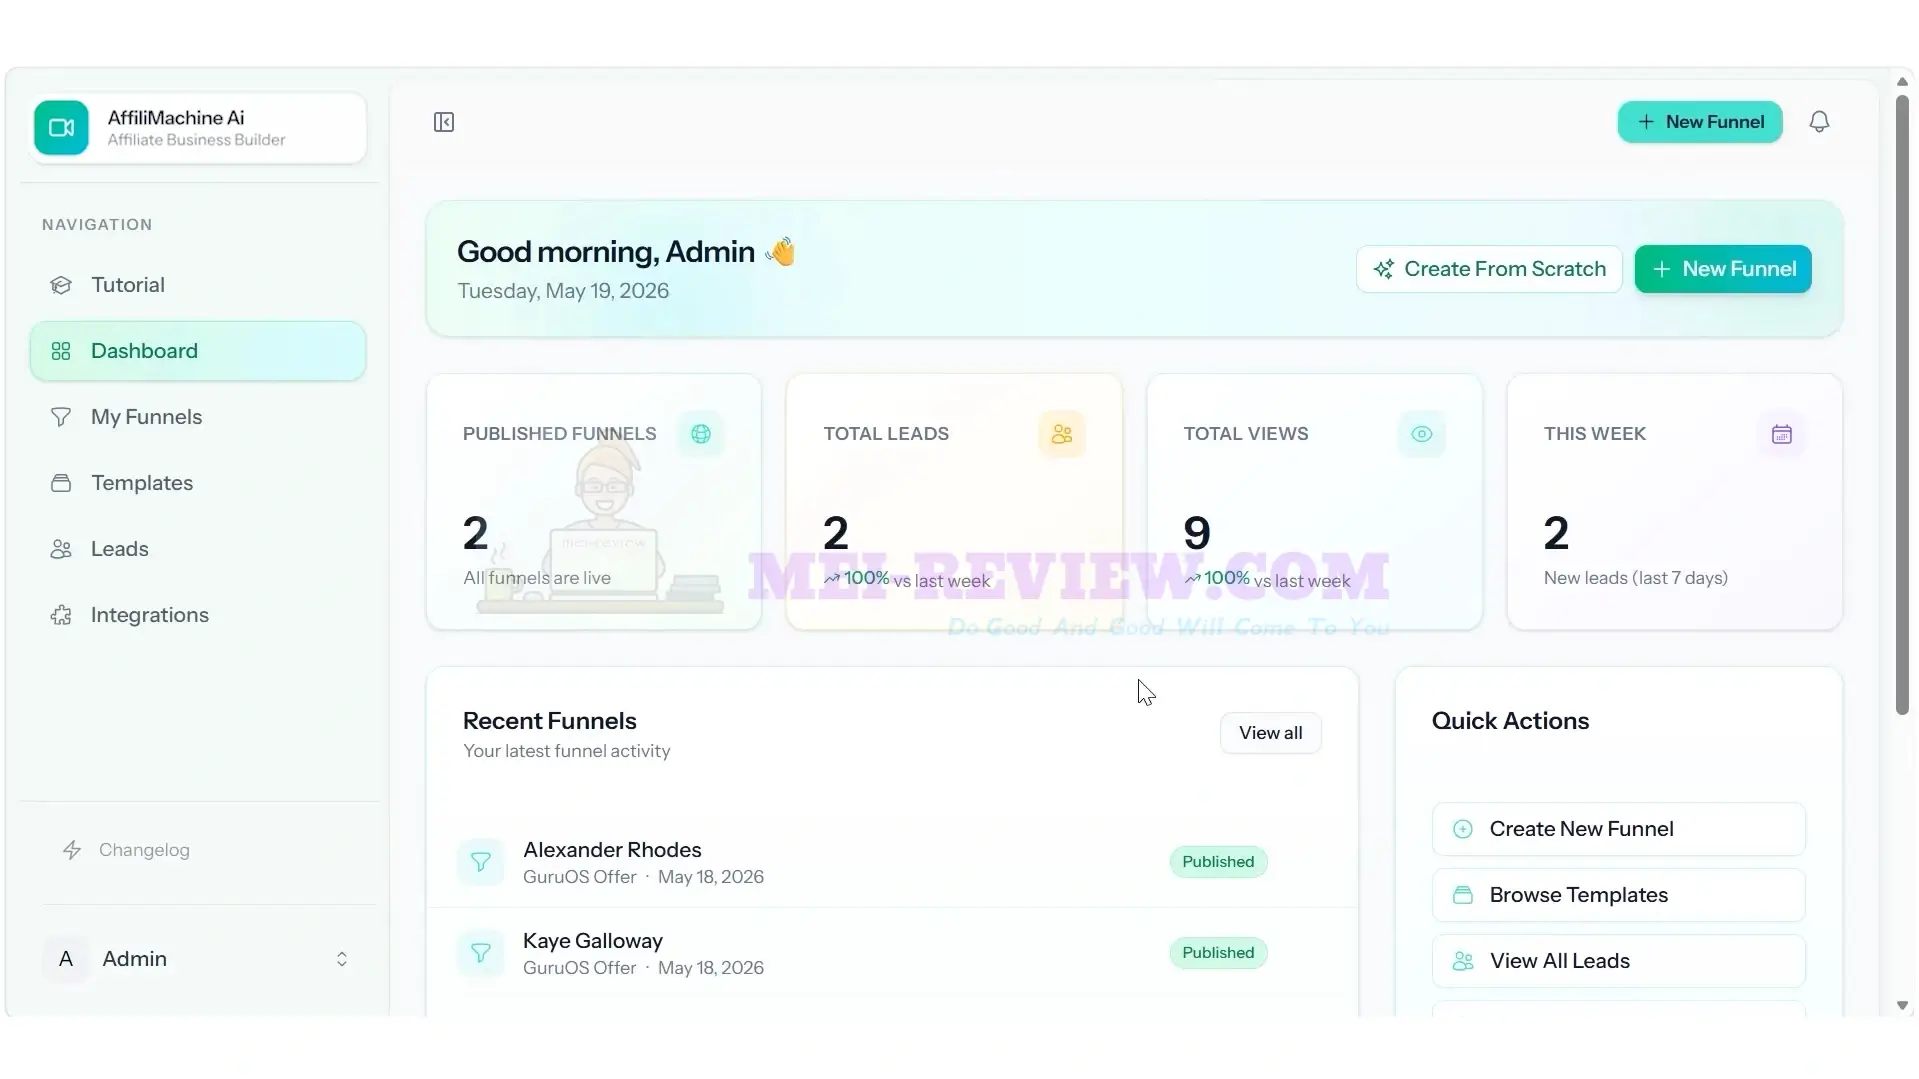Open the Integrations section
The height and width of the screenshot is (1079, 1919).
(x=198, y=615)
